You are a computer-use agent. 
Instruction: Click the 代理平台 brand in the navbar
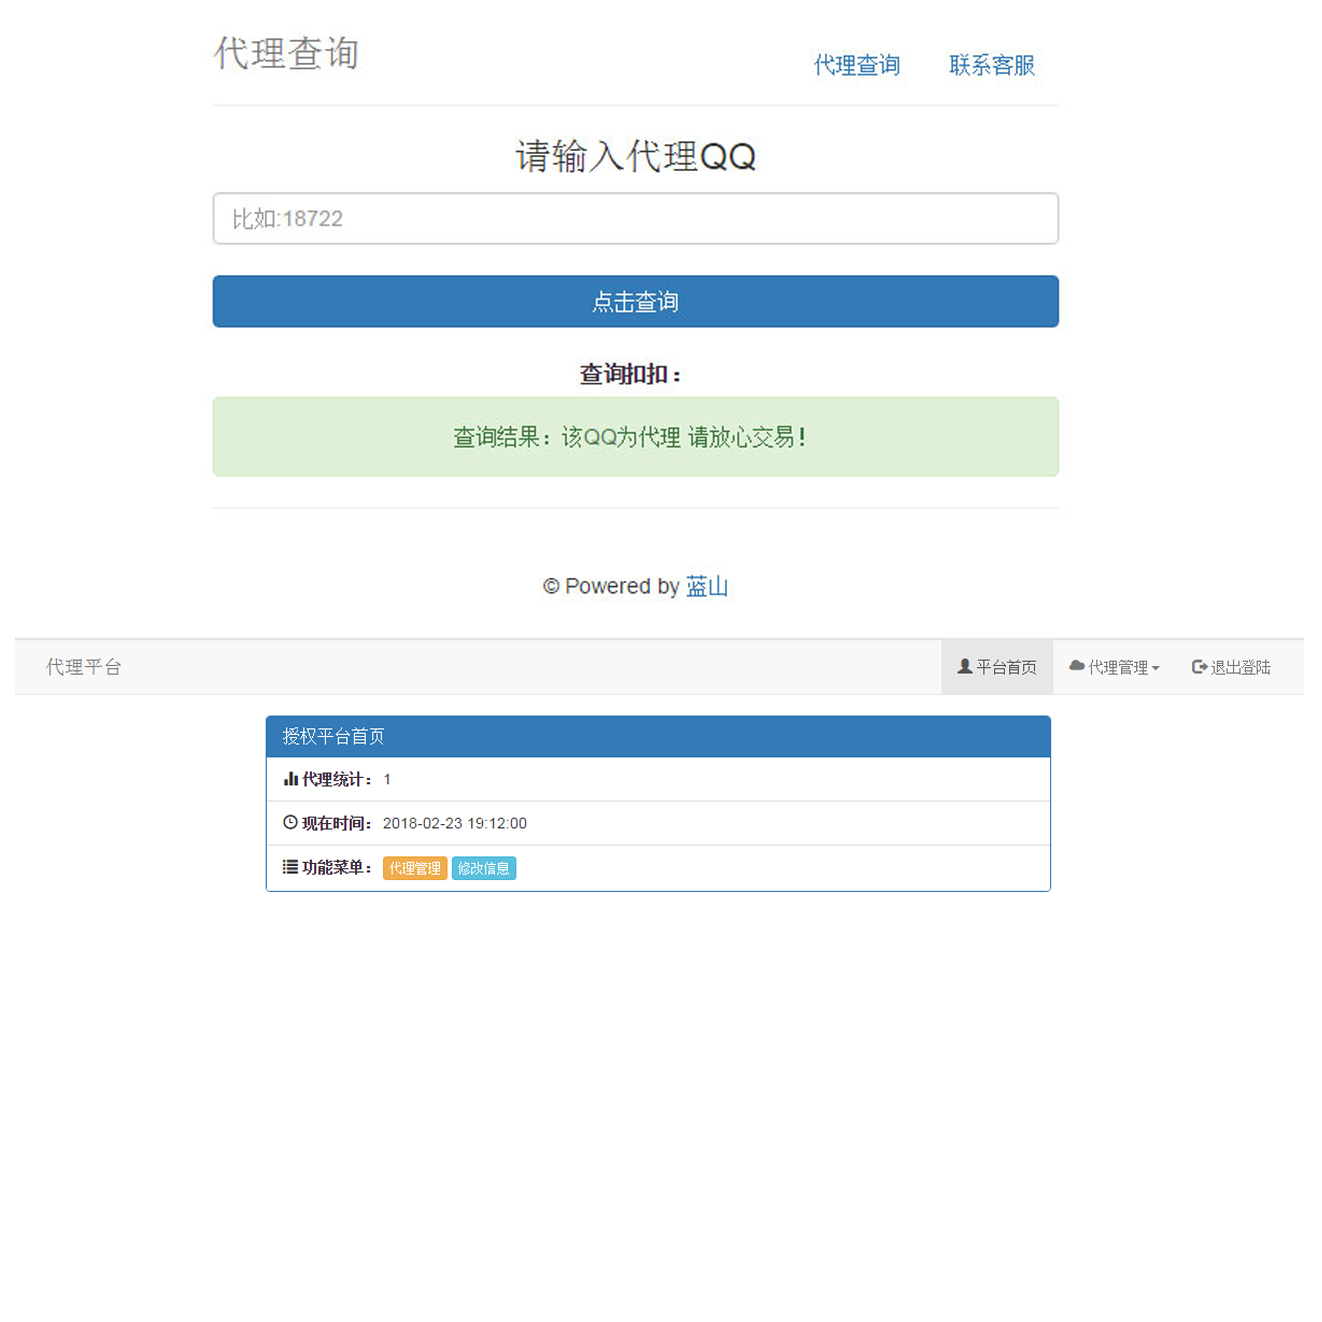tap(83, 667)
